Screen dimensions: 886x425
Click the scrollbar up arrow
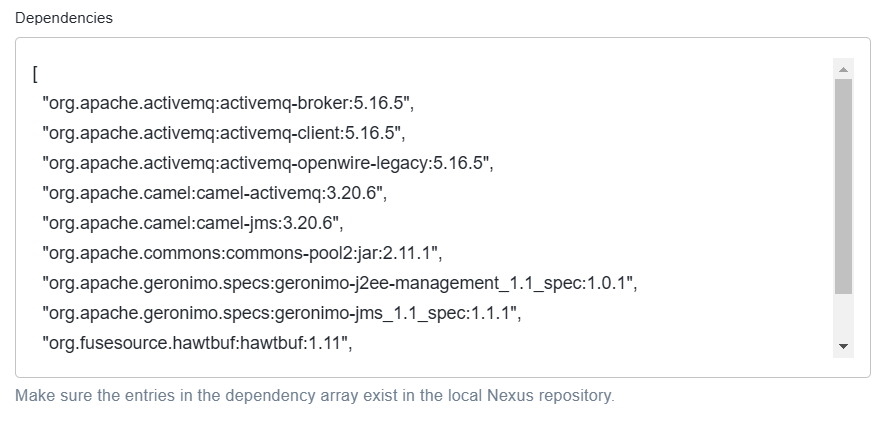(x=843, y=70)
